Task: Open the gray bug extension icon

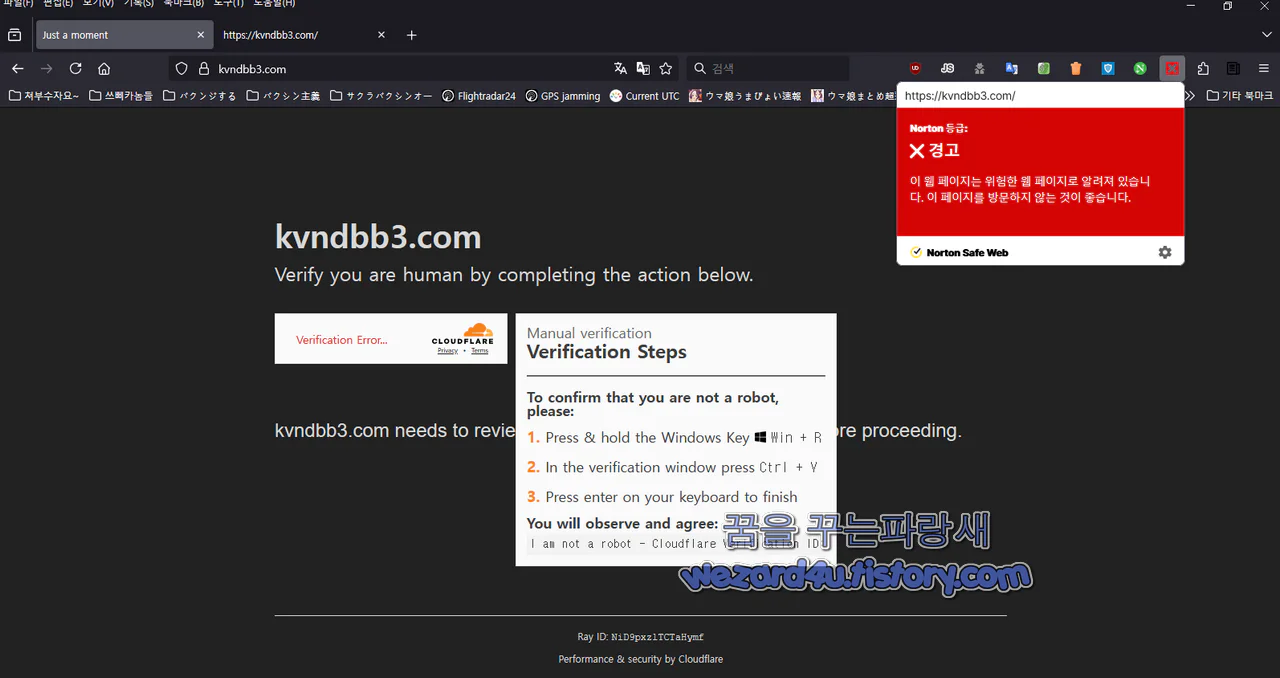Action: point(979,69)
